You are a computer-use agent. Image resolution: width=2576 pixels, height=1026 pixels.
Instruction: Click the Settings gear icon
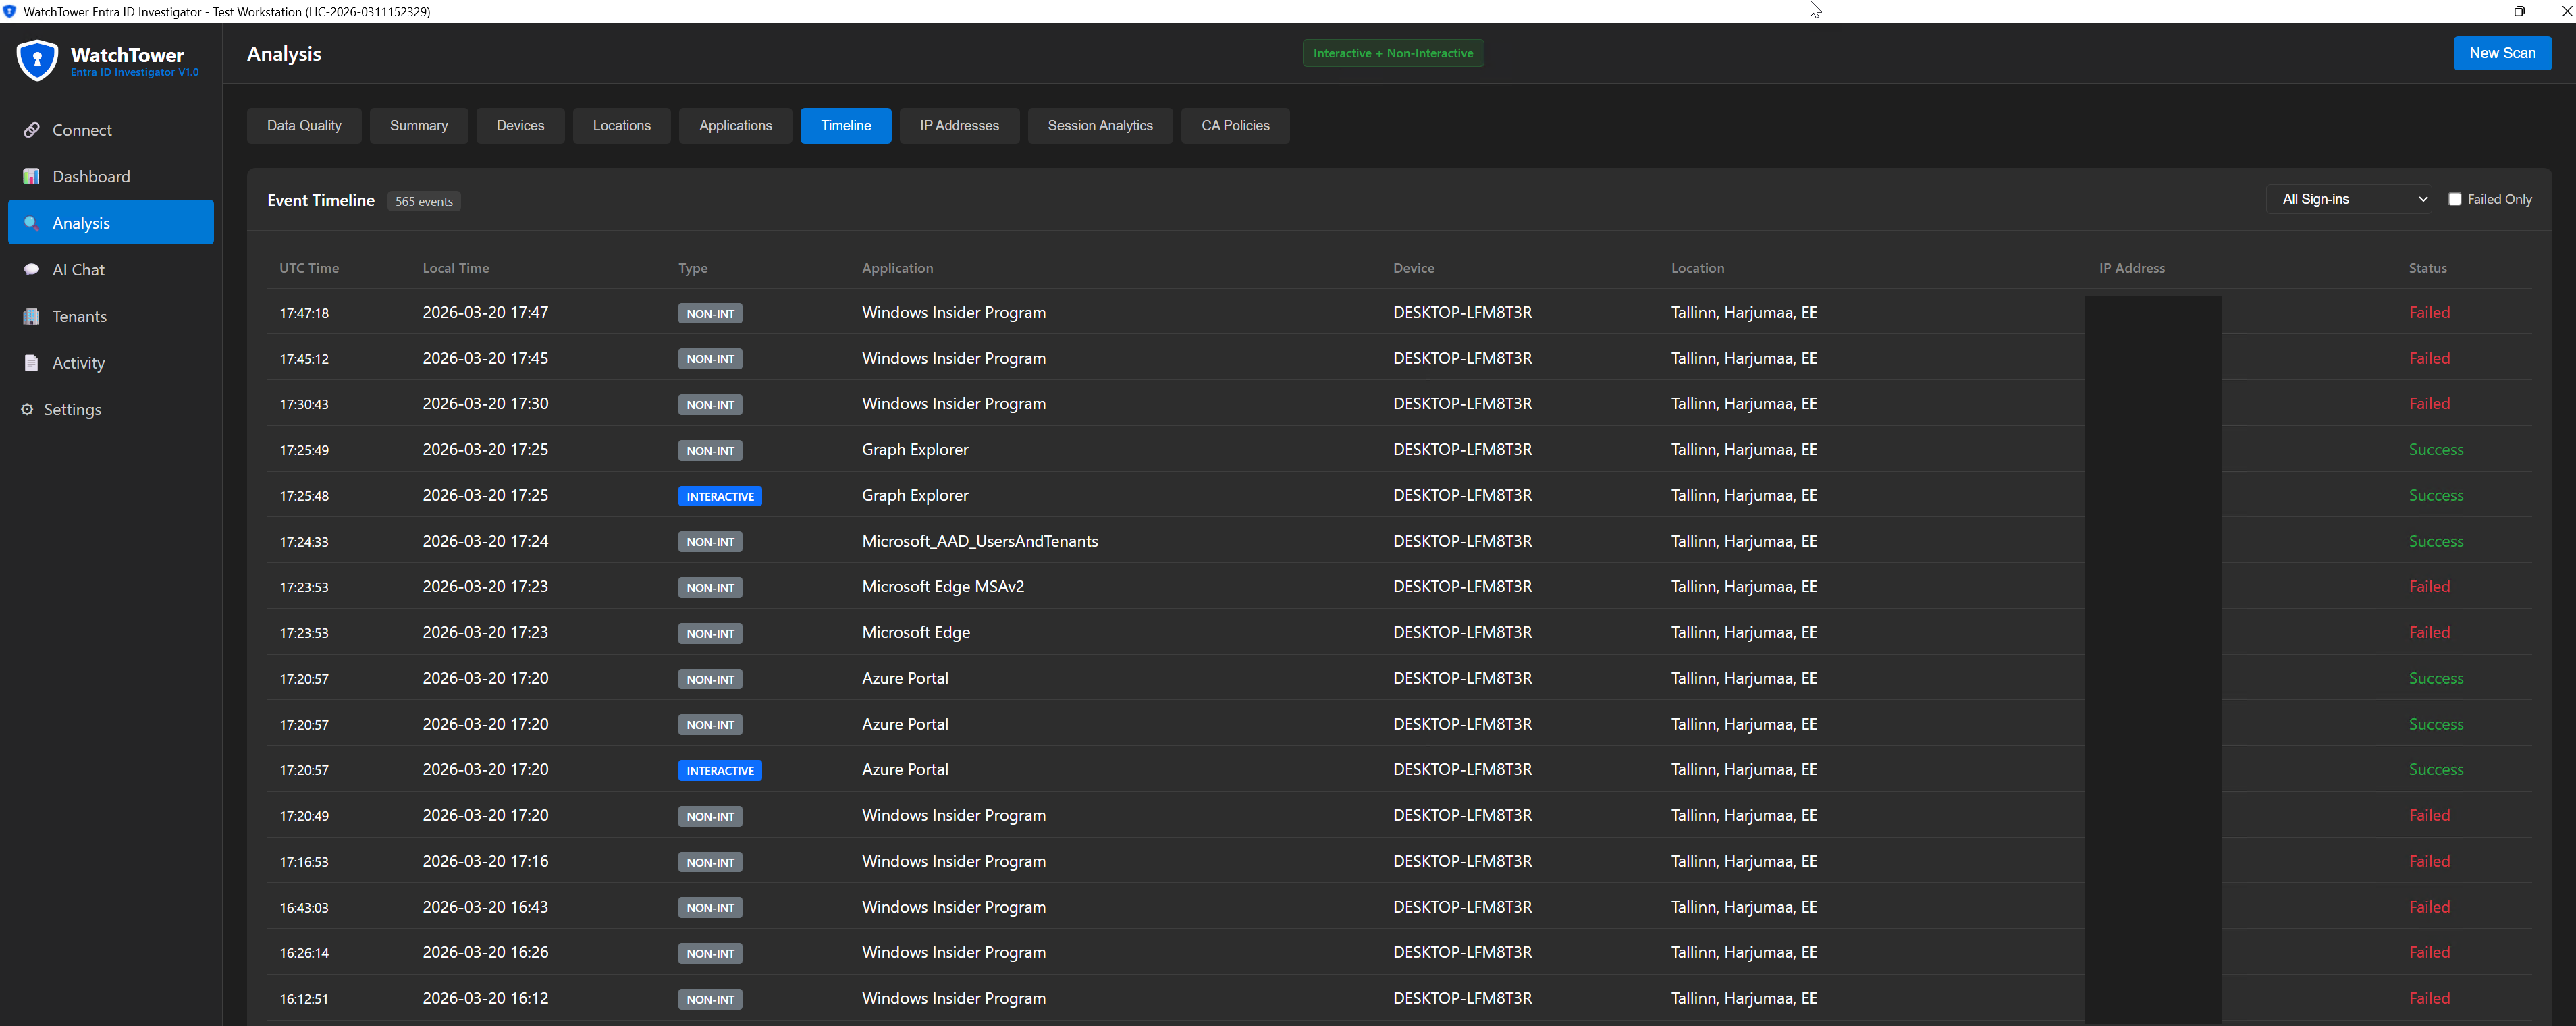[27, 409]
